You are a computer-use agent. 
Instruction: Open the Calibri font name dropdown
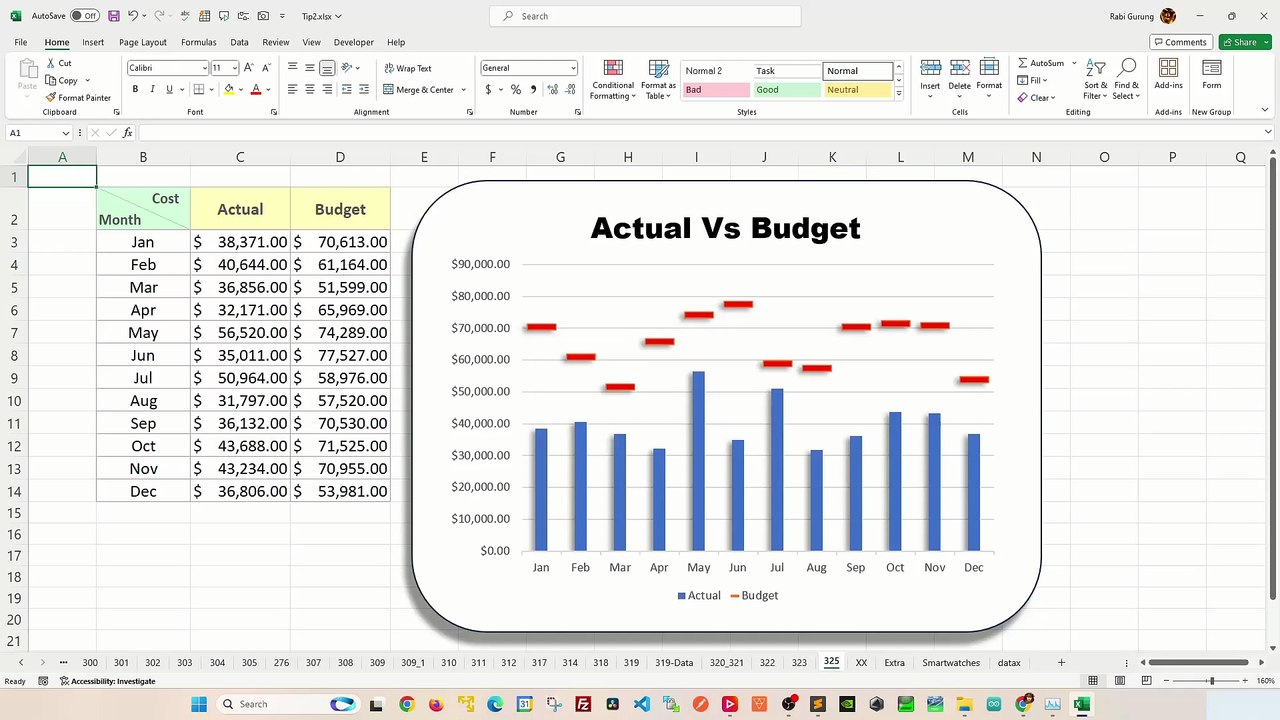[203, 68]
